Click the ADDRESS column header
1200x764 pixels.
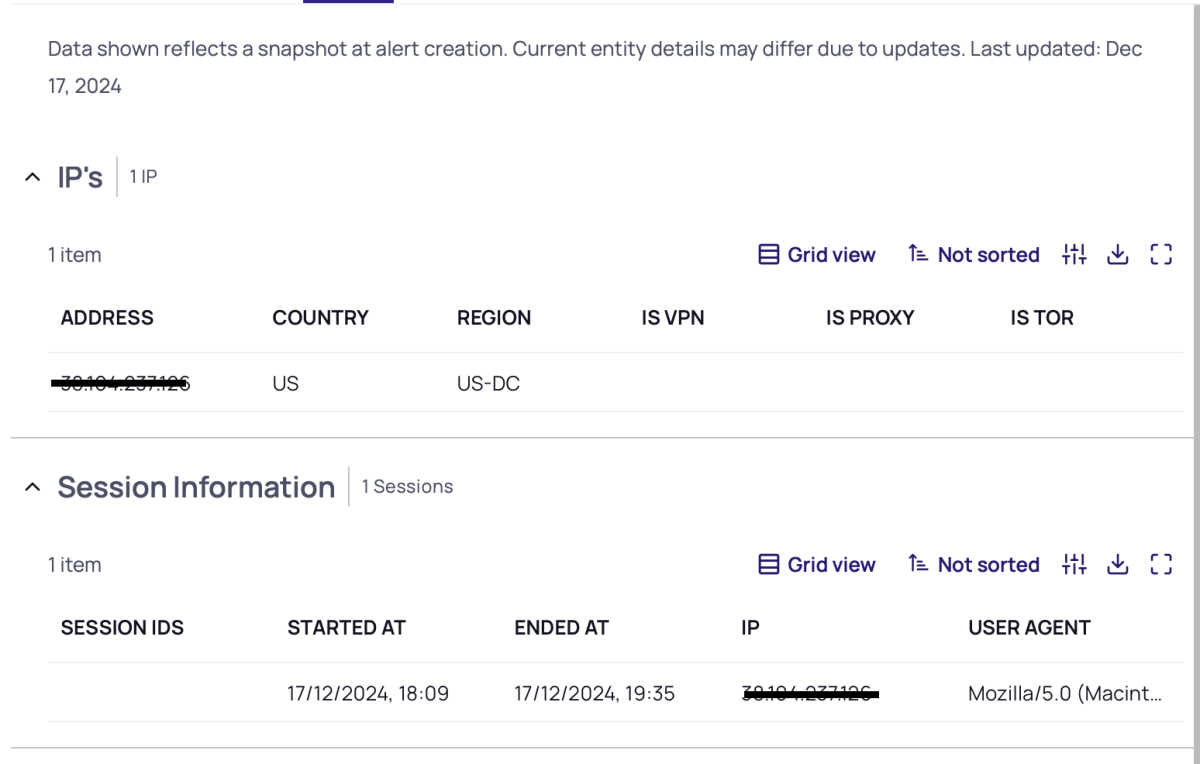(x=107, y=318)
